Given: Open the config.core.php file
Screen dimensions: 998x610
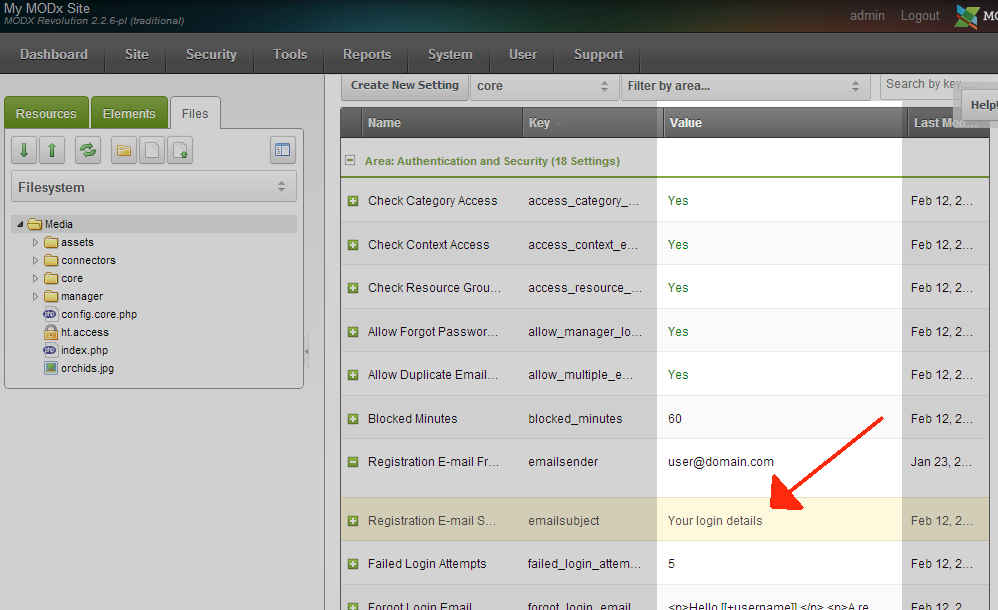Looking at the screenshot, I should [x=98, y=314].
